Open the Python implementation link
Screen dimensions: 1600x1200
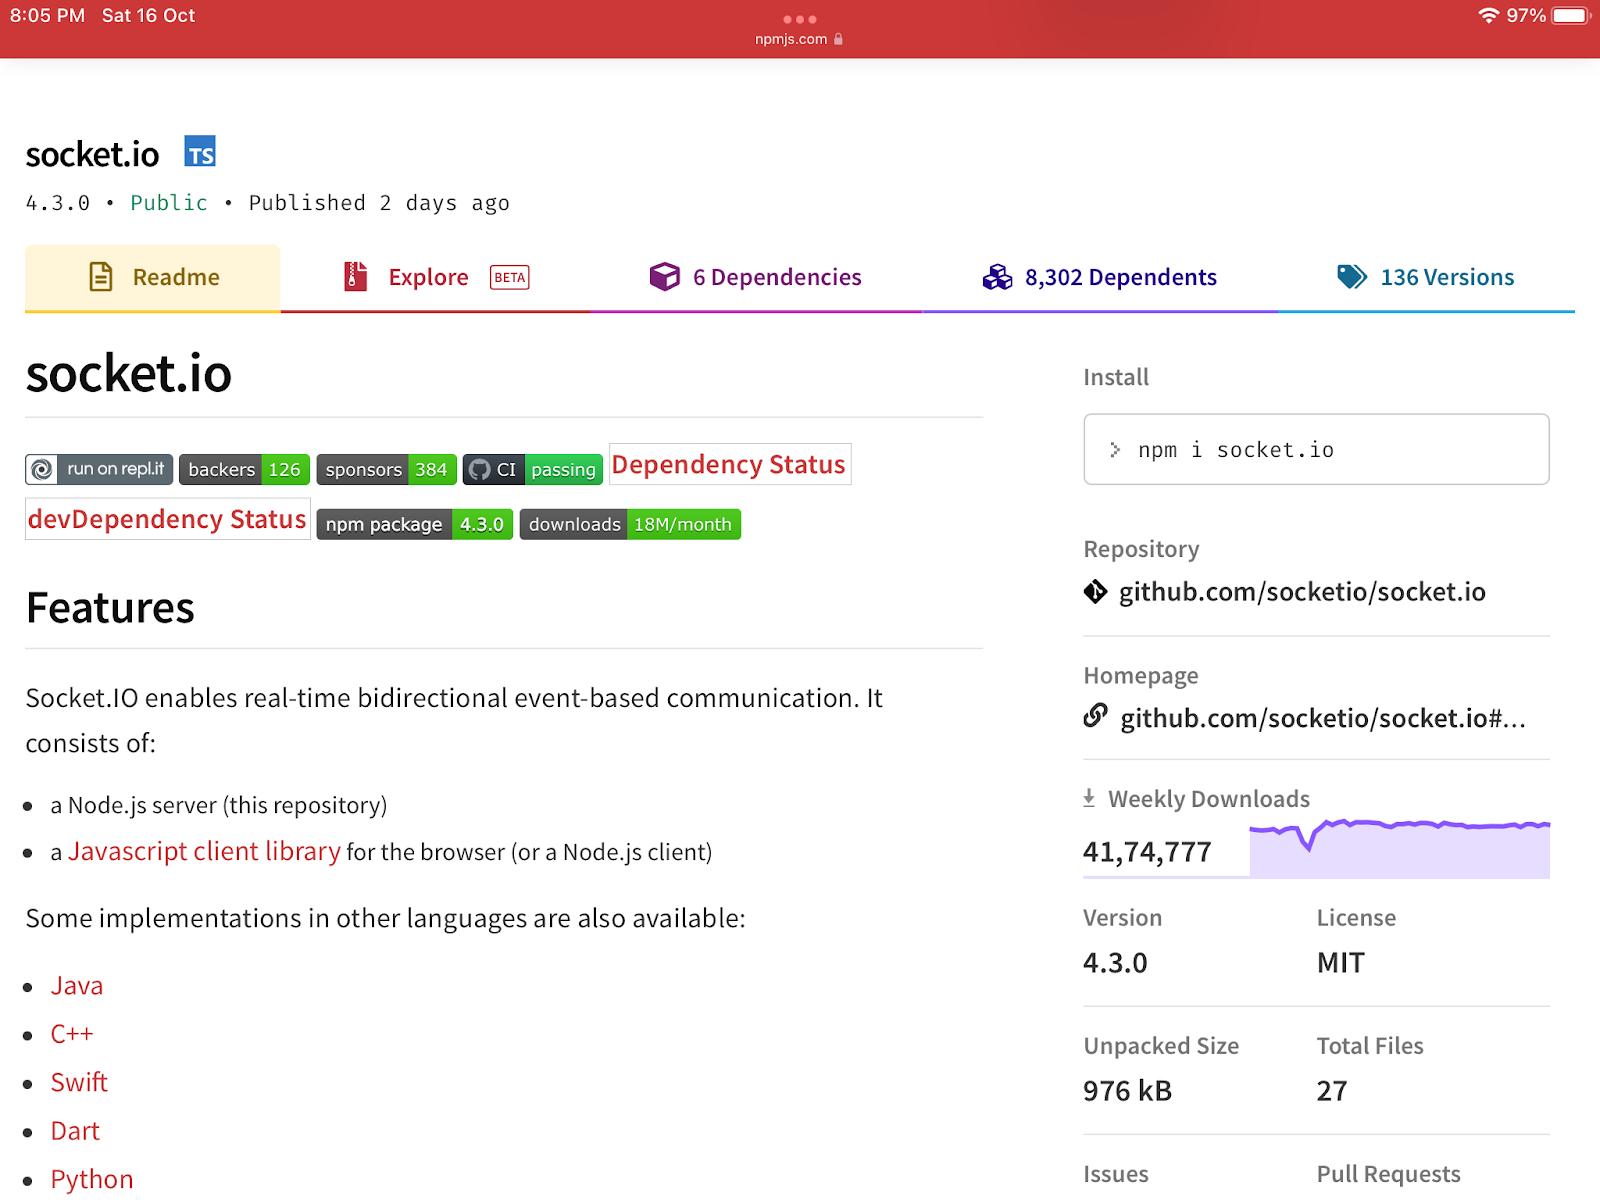pos(92,1179)
